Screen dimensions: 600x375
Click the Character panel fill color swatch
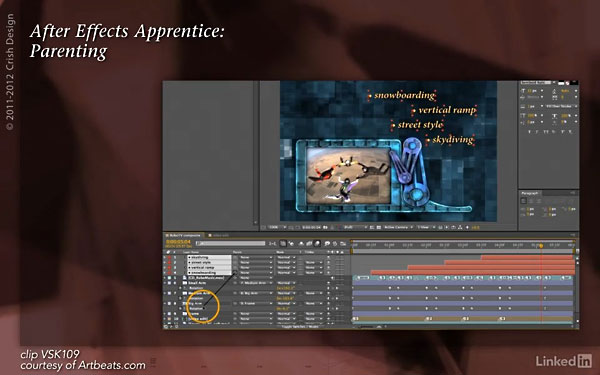click(x=561, y=83)
